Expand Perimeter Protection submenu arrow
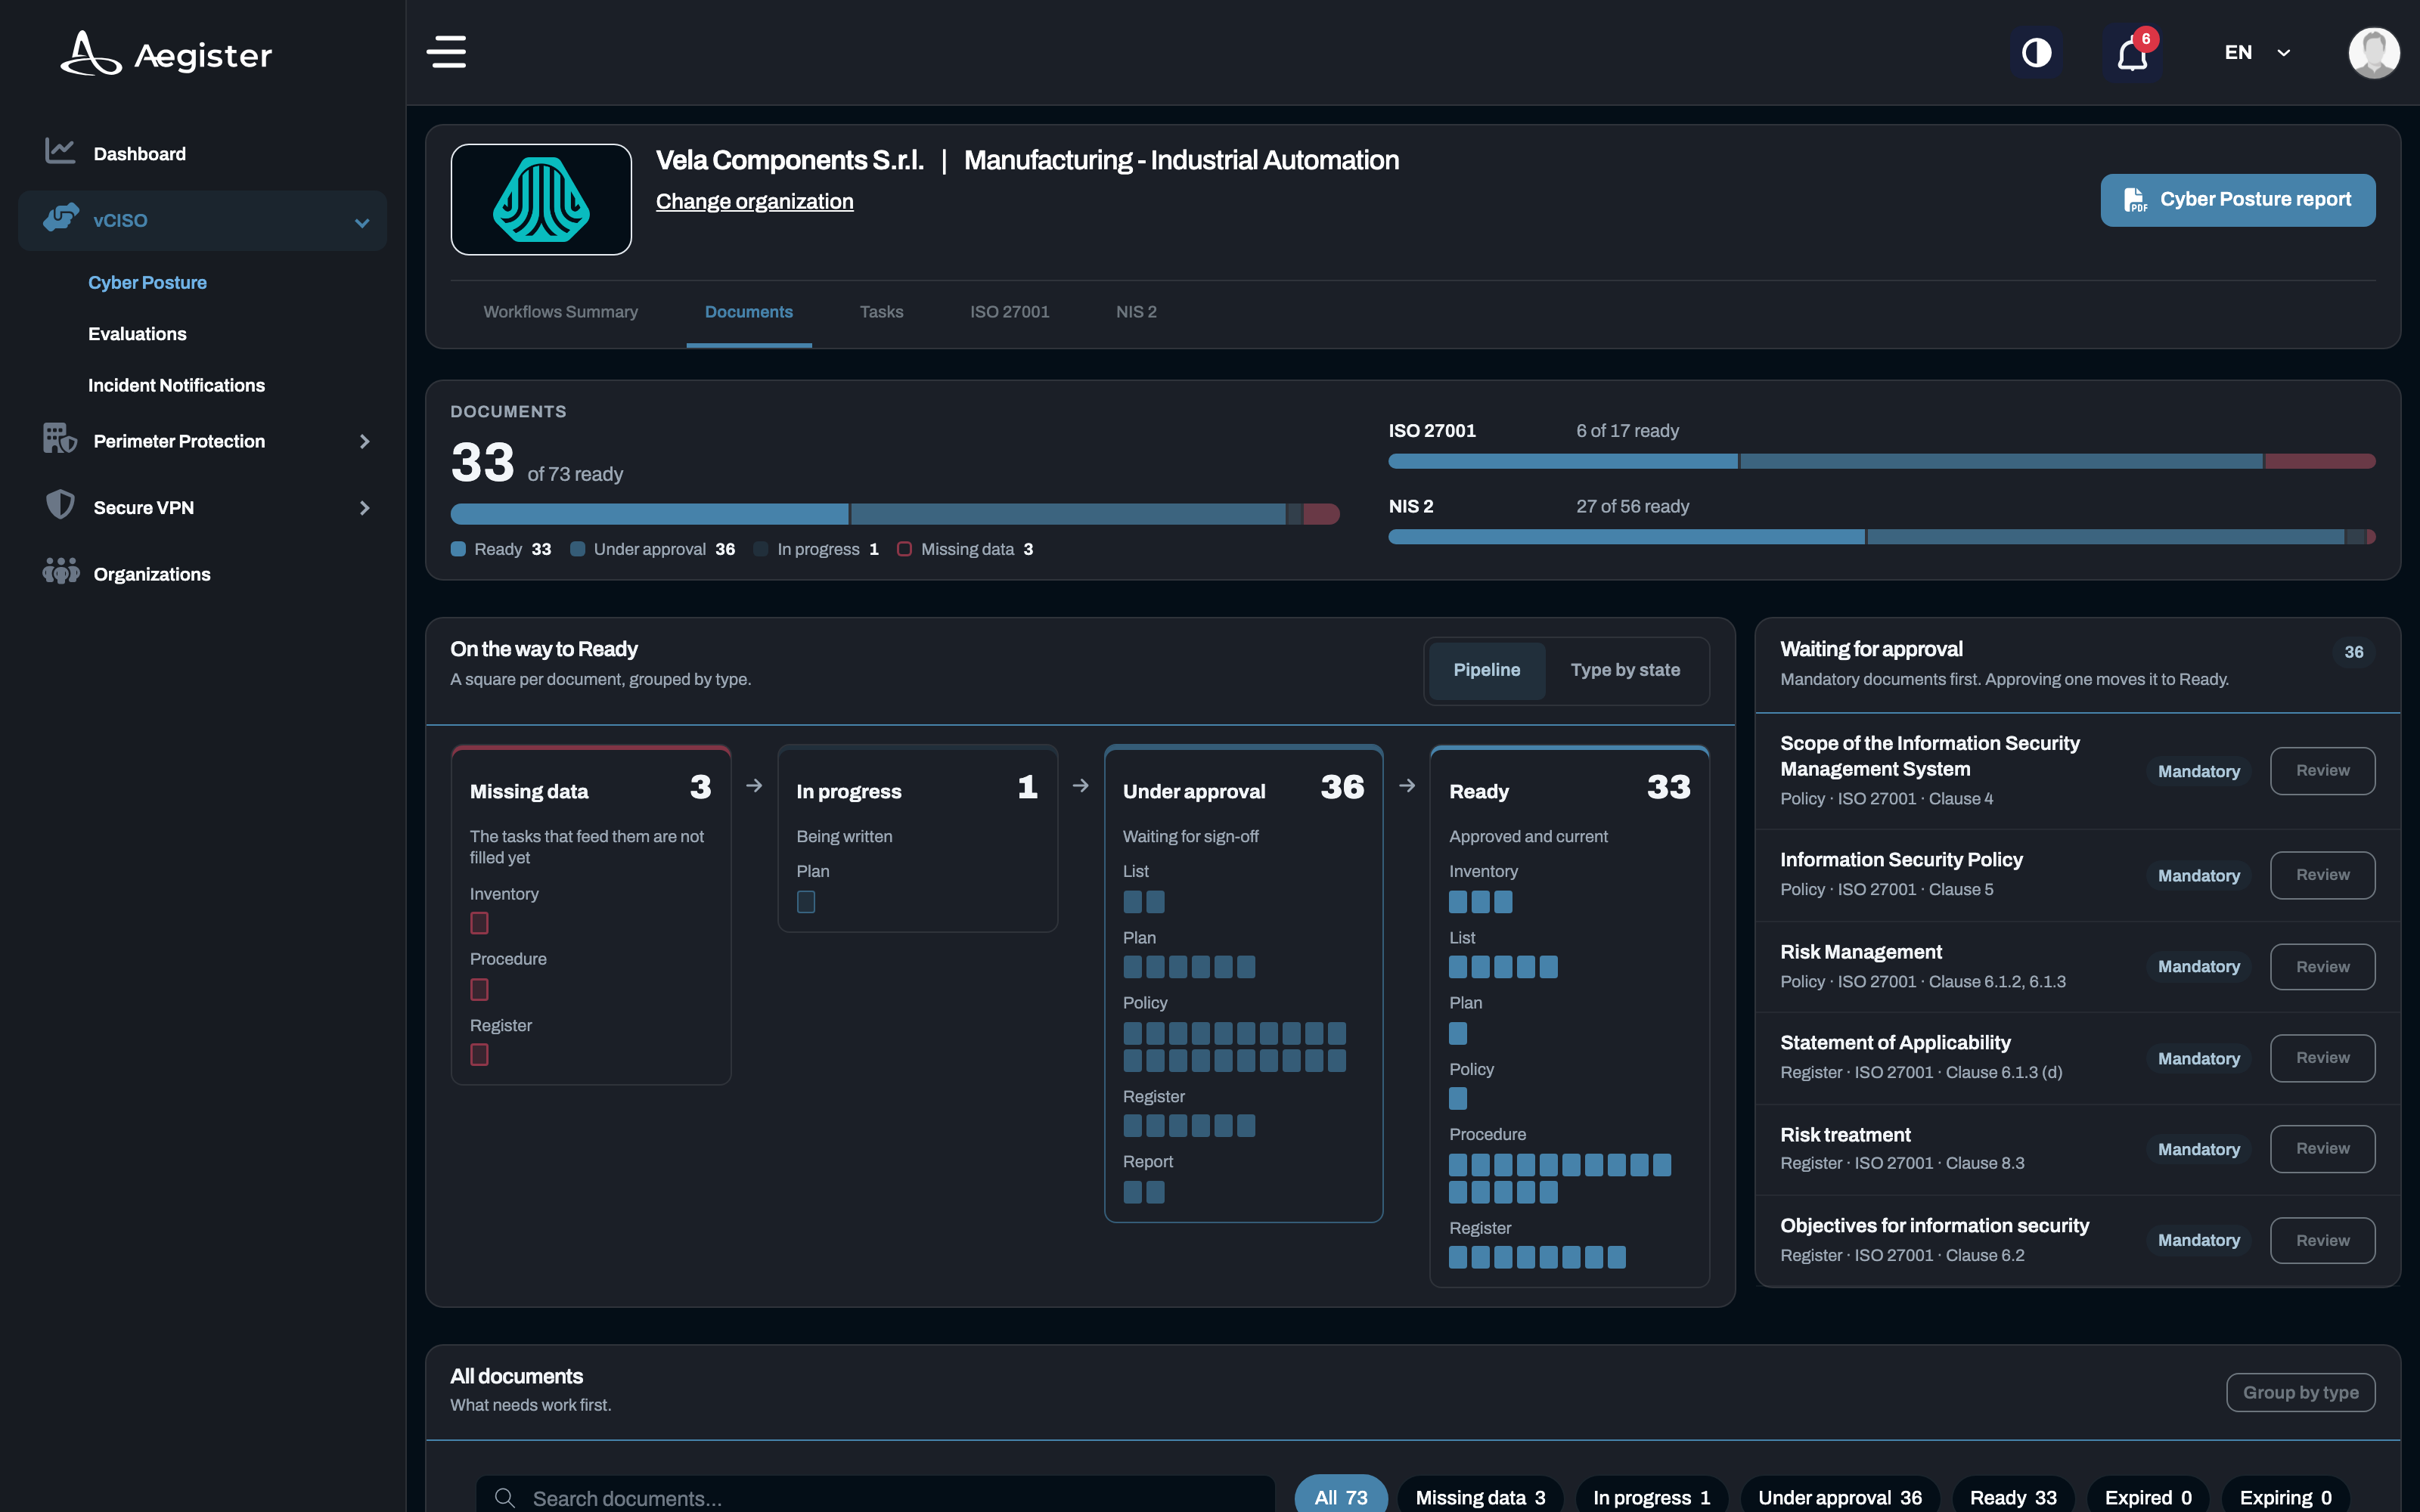Screen dimensions: 2420x1512 [364, 441]
